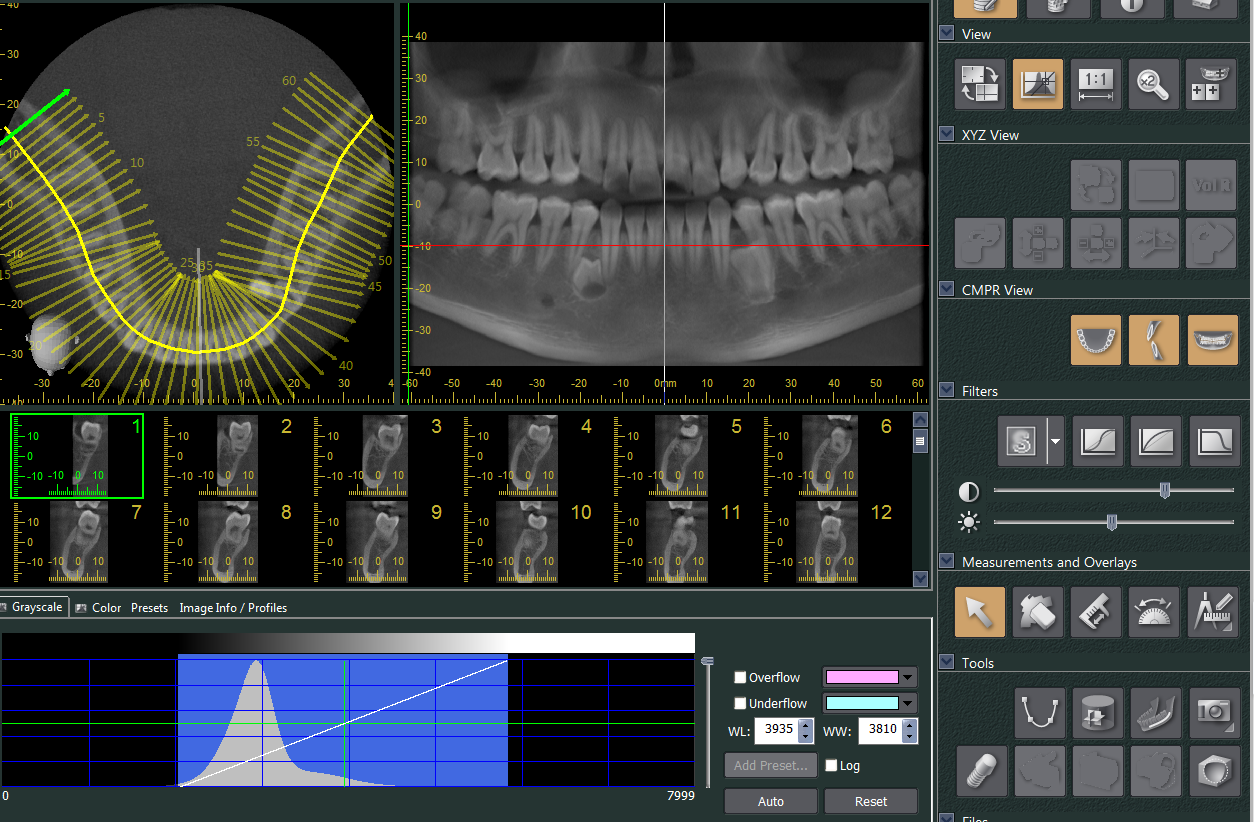Select the x2 magnifier zoom icon

point(1154,85)
